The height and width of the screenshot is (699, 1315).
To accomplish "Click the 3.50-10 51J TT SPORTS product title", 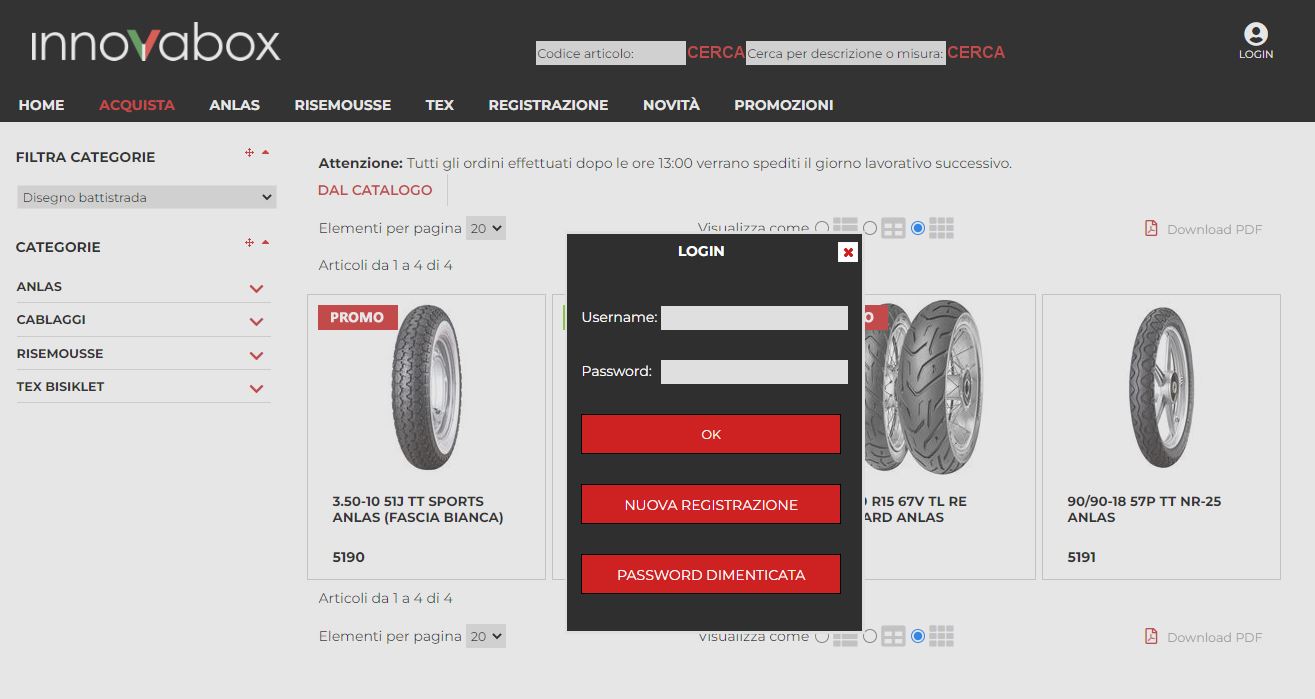I will [x=418, y=509].
